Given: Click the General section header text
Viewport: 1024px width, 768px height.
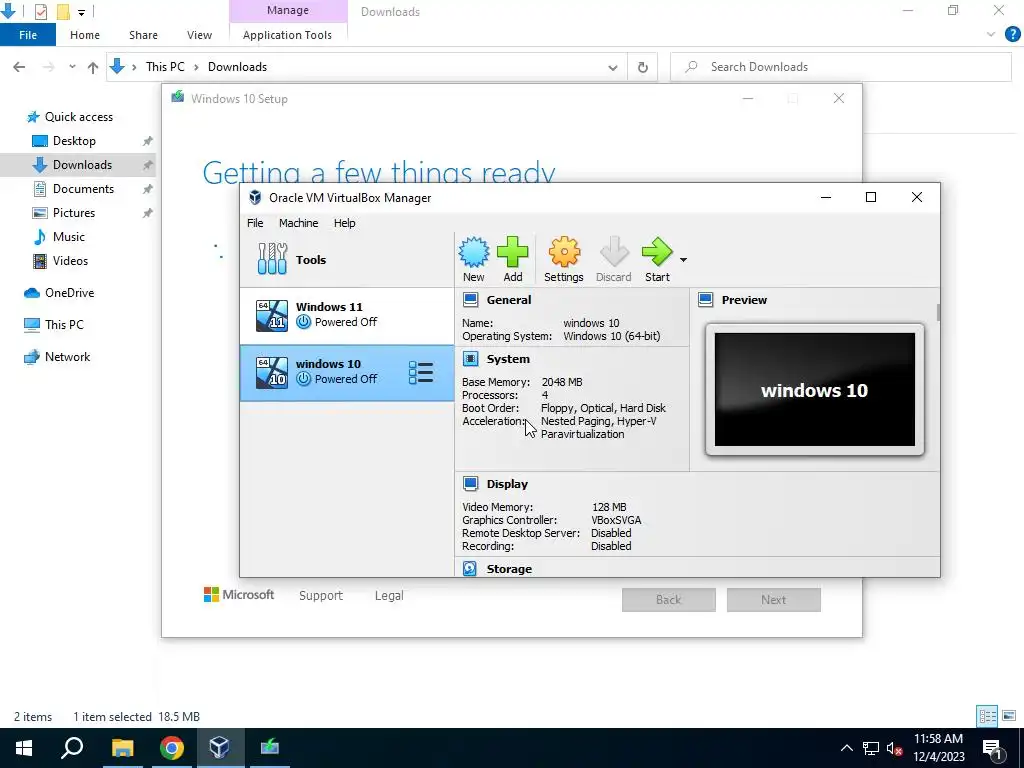Looking at the screenshot, I should coord(509,300).
